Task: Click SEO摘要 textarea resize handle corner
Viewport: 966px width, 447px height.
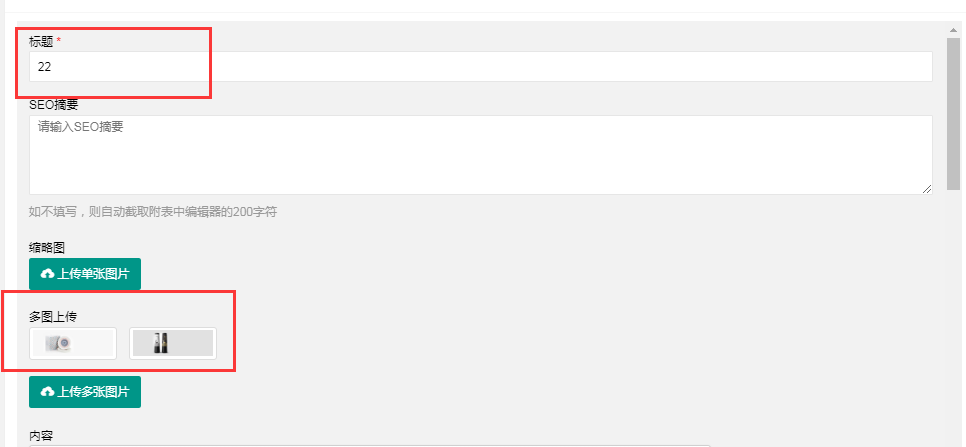Action: 927,190
